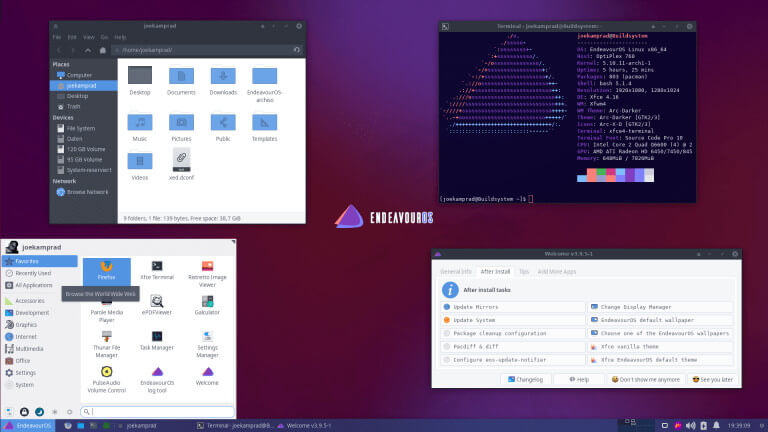Start Ristretto Image Viewer
768x432 pixels.
click(x=207, y=274)
